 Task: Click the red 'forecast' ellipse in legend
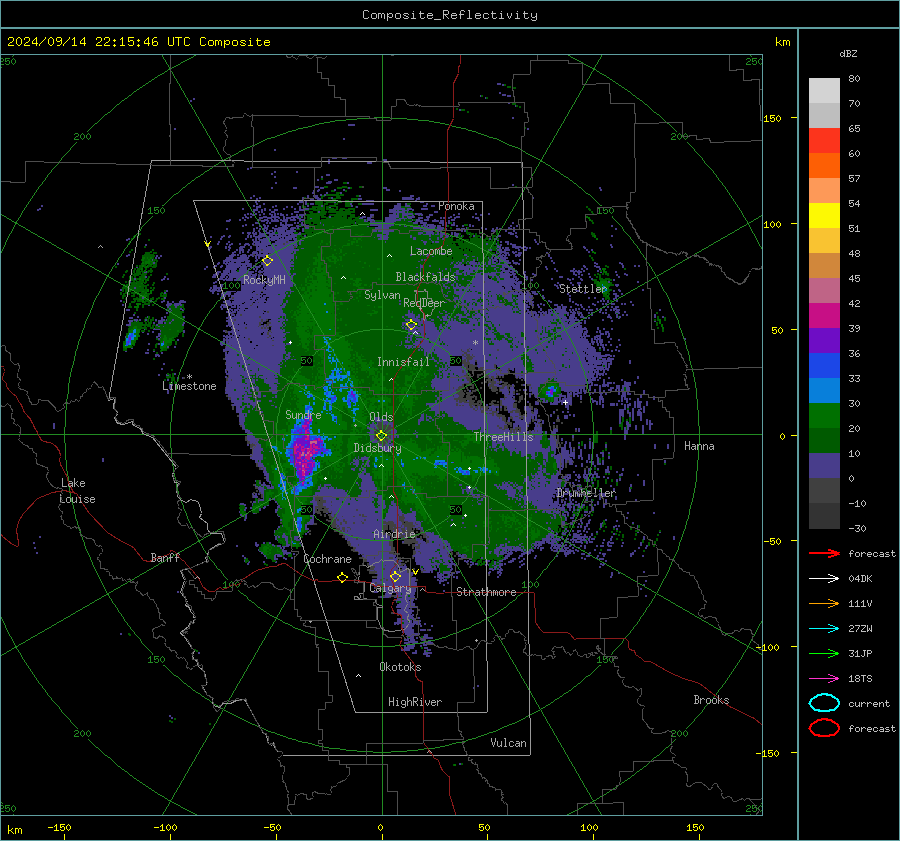point(824,728)
